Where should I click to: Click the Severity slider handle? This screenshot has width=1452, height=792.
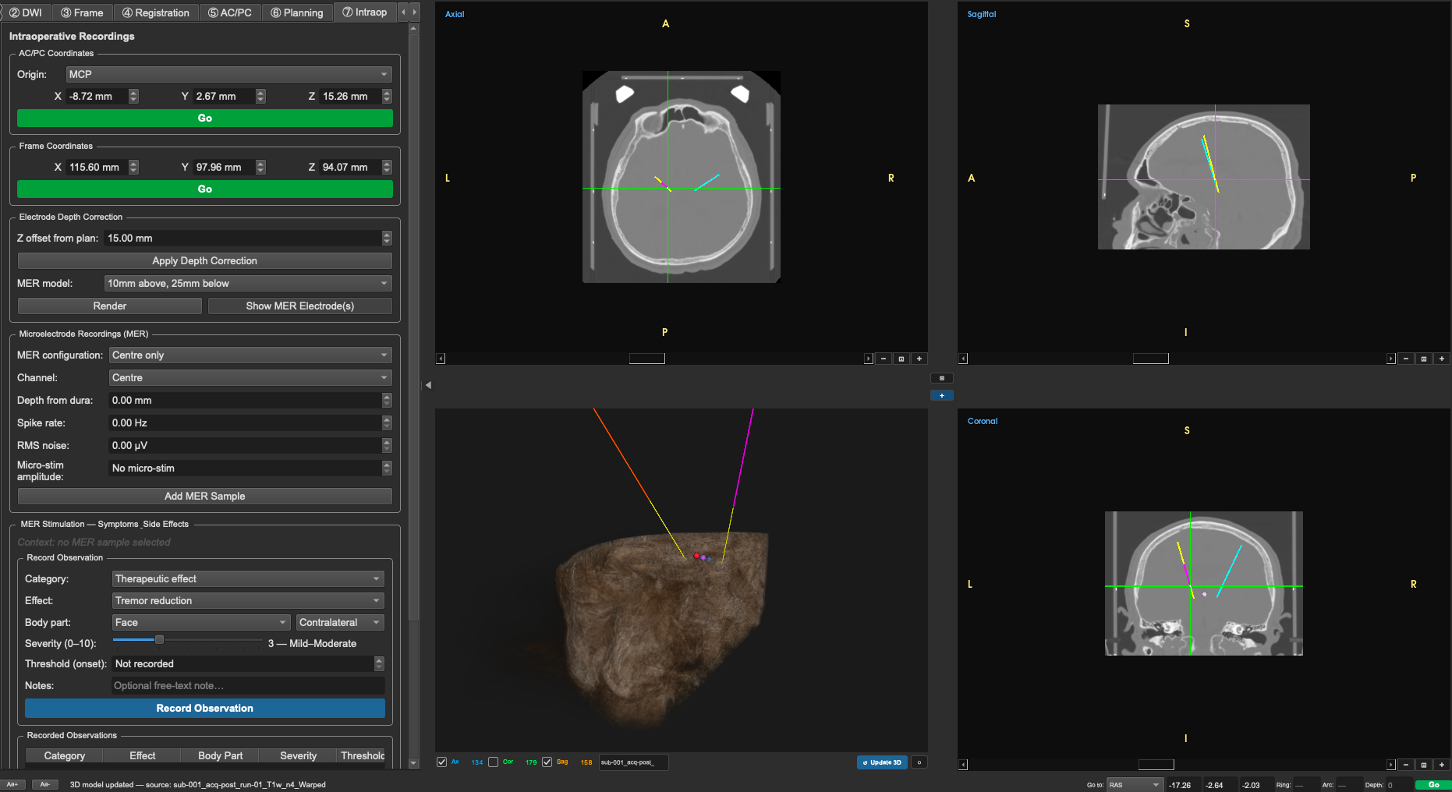pyautogui.click(x=158, y=640)
